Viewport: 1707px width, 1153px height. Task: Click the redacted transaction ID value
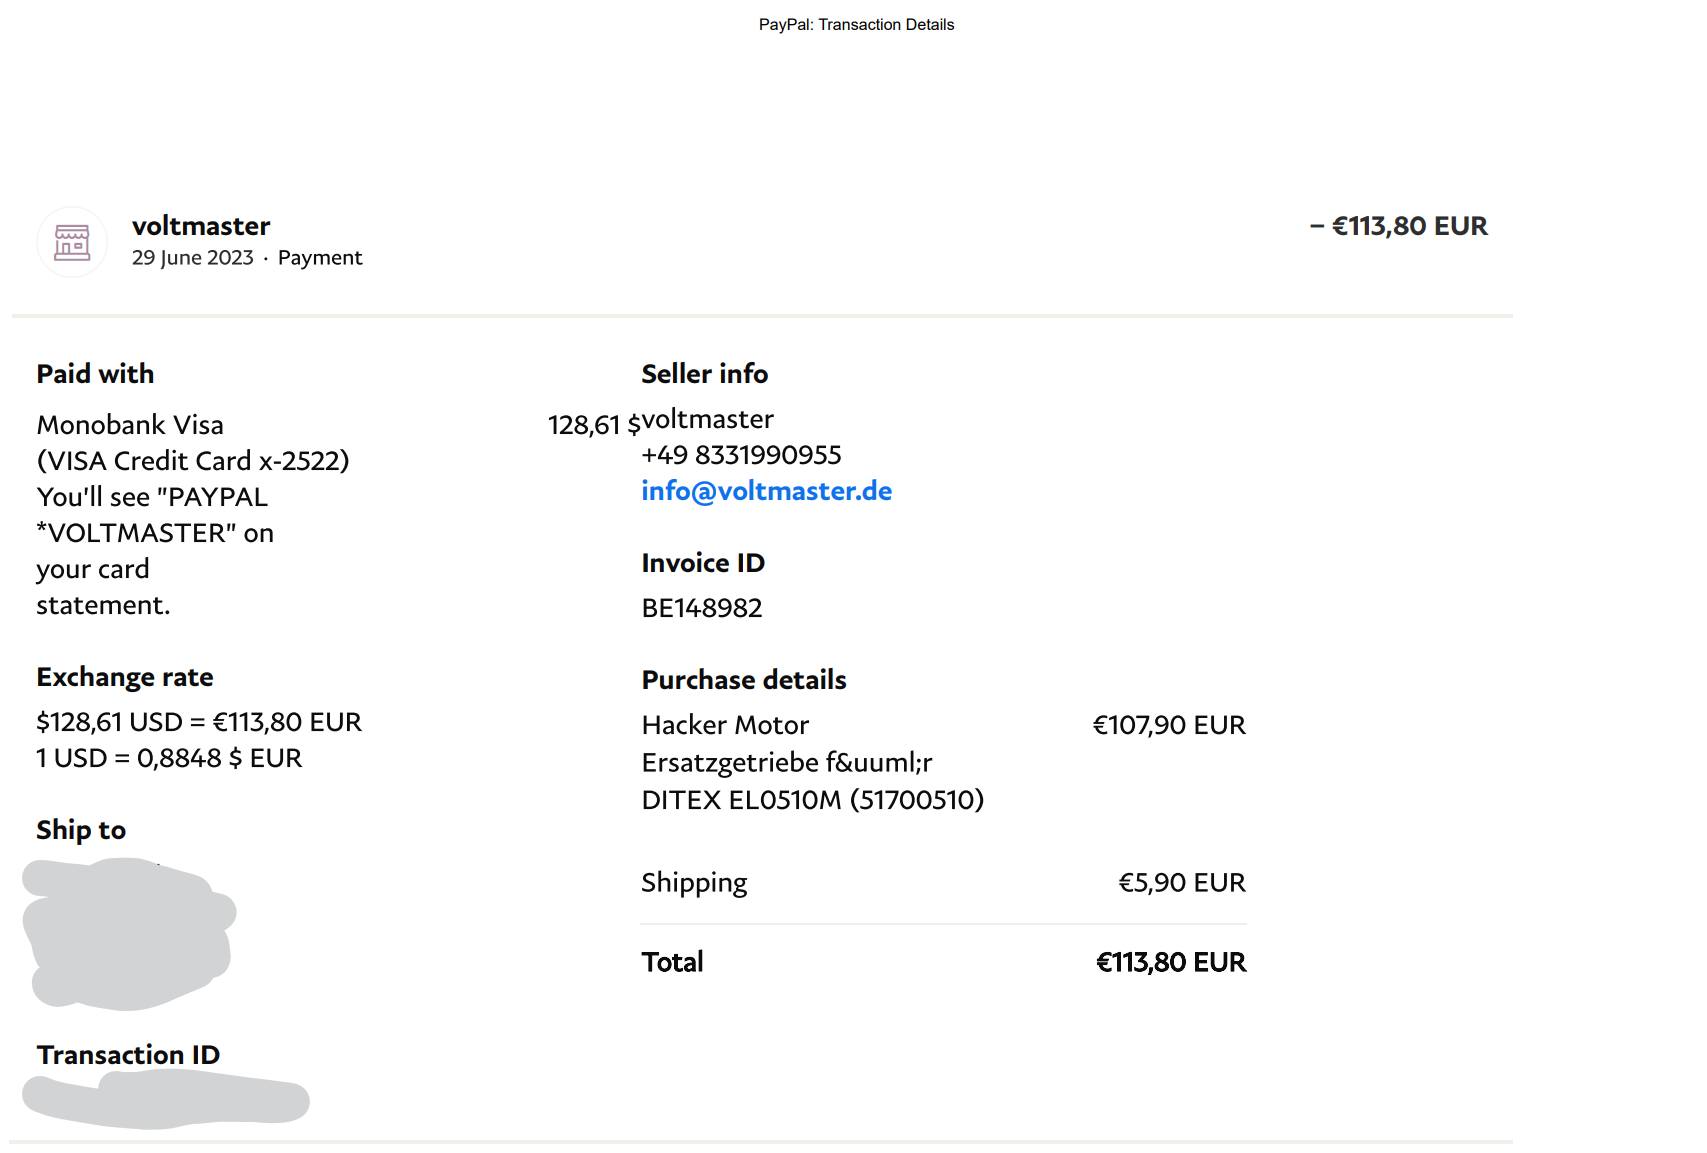click(x=166, y=1099)
